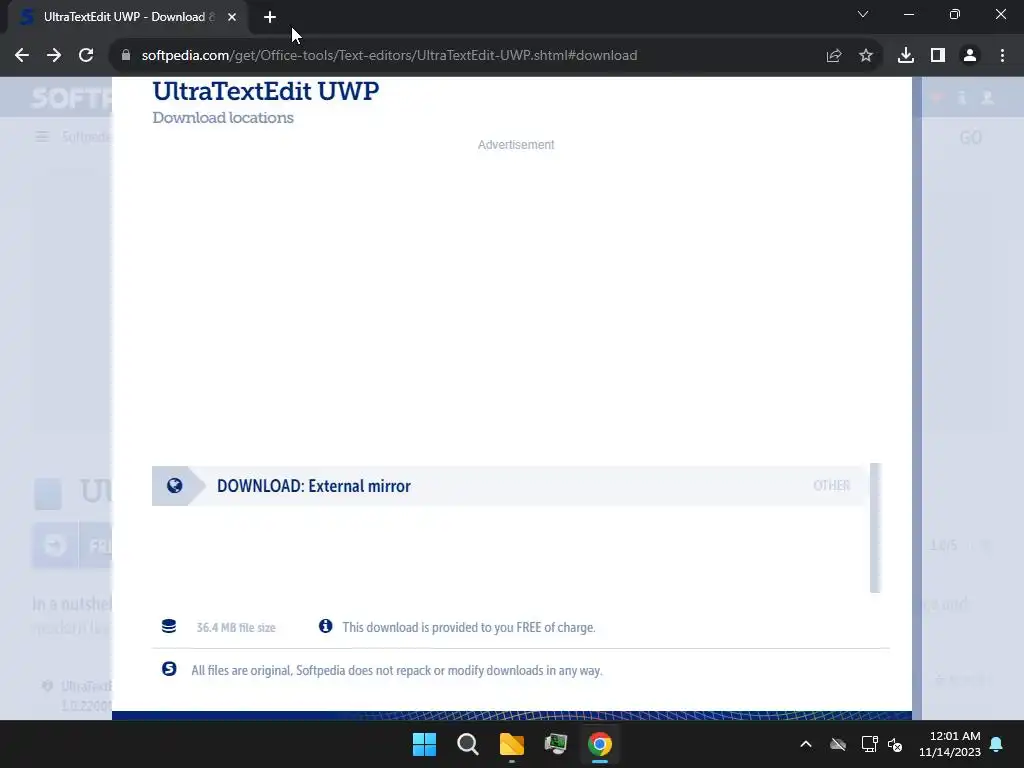Click DOWNLOAD: External mirror link
The image size is (1024, 768).
[x=313, y=486]
